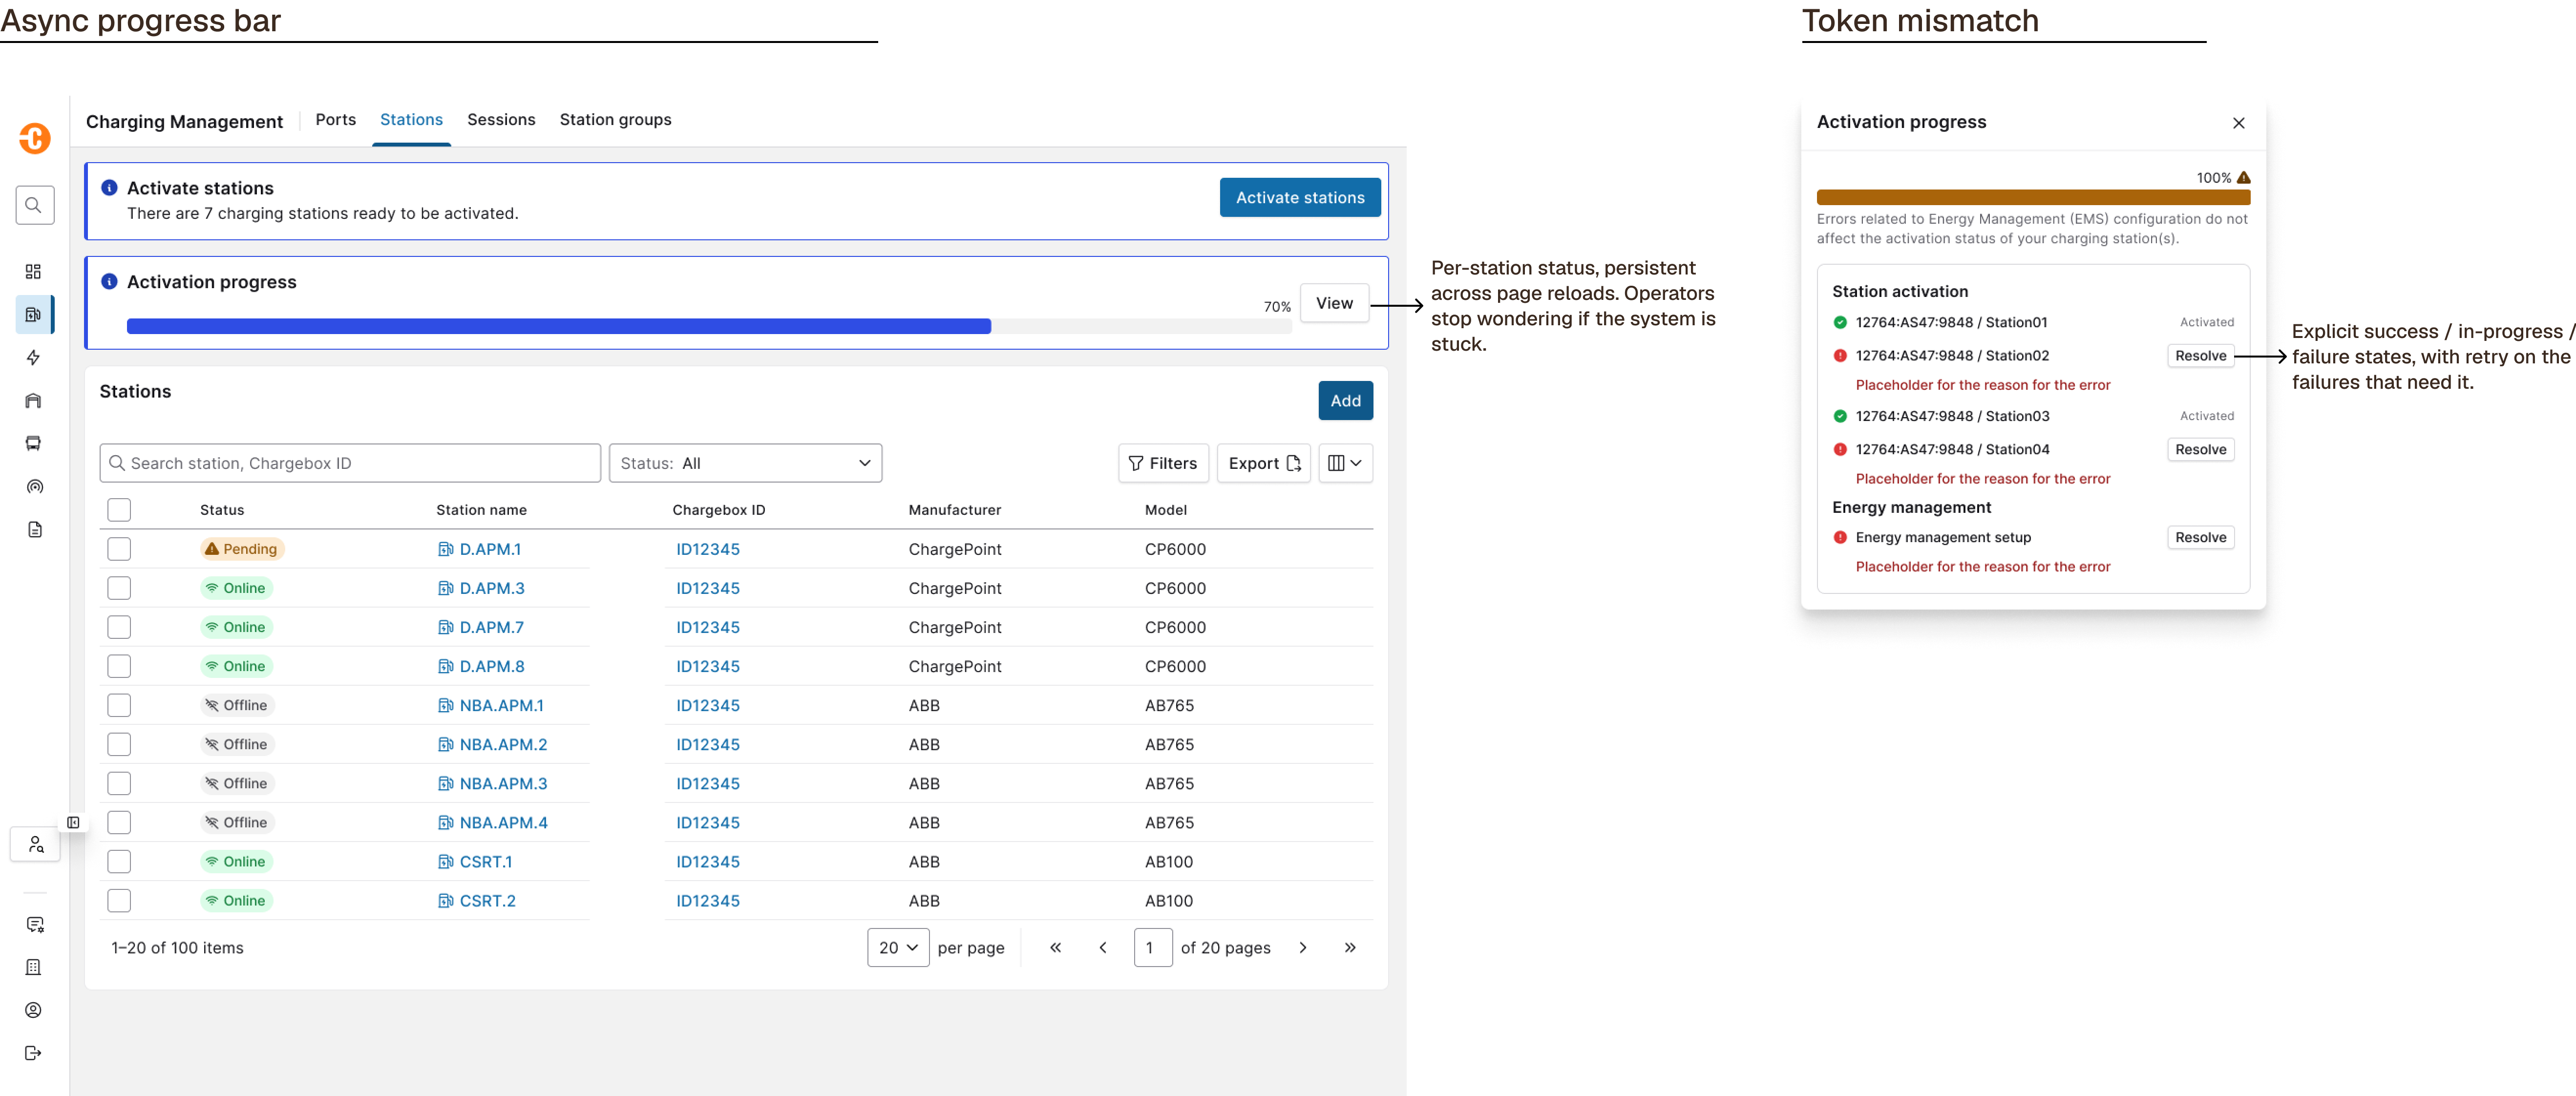Collapse the sidebar panel toggle icon

(x=73, y=823)
